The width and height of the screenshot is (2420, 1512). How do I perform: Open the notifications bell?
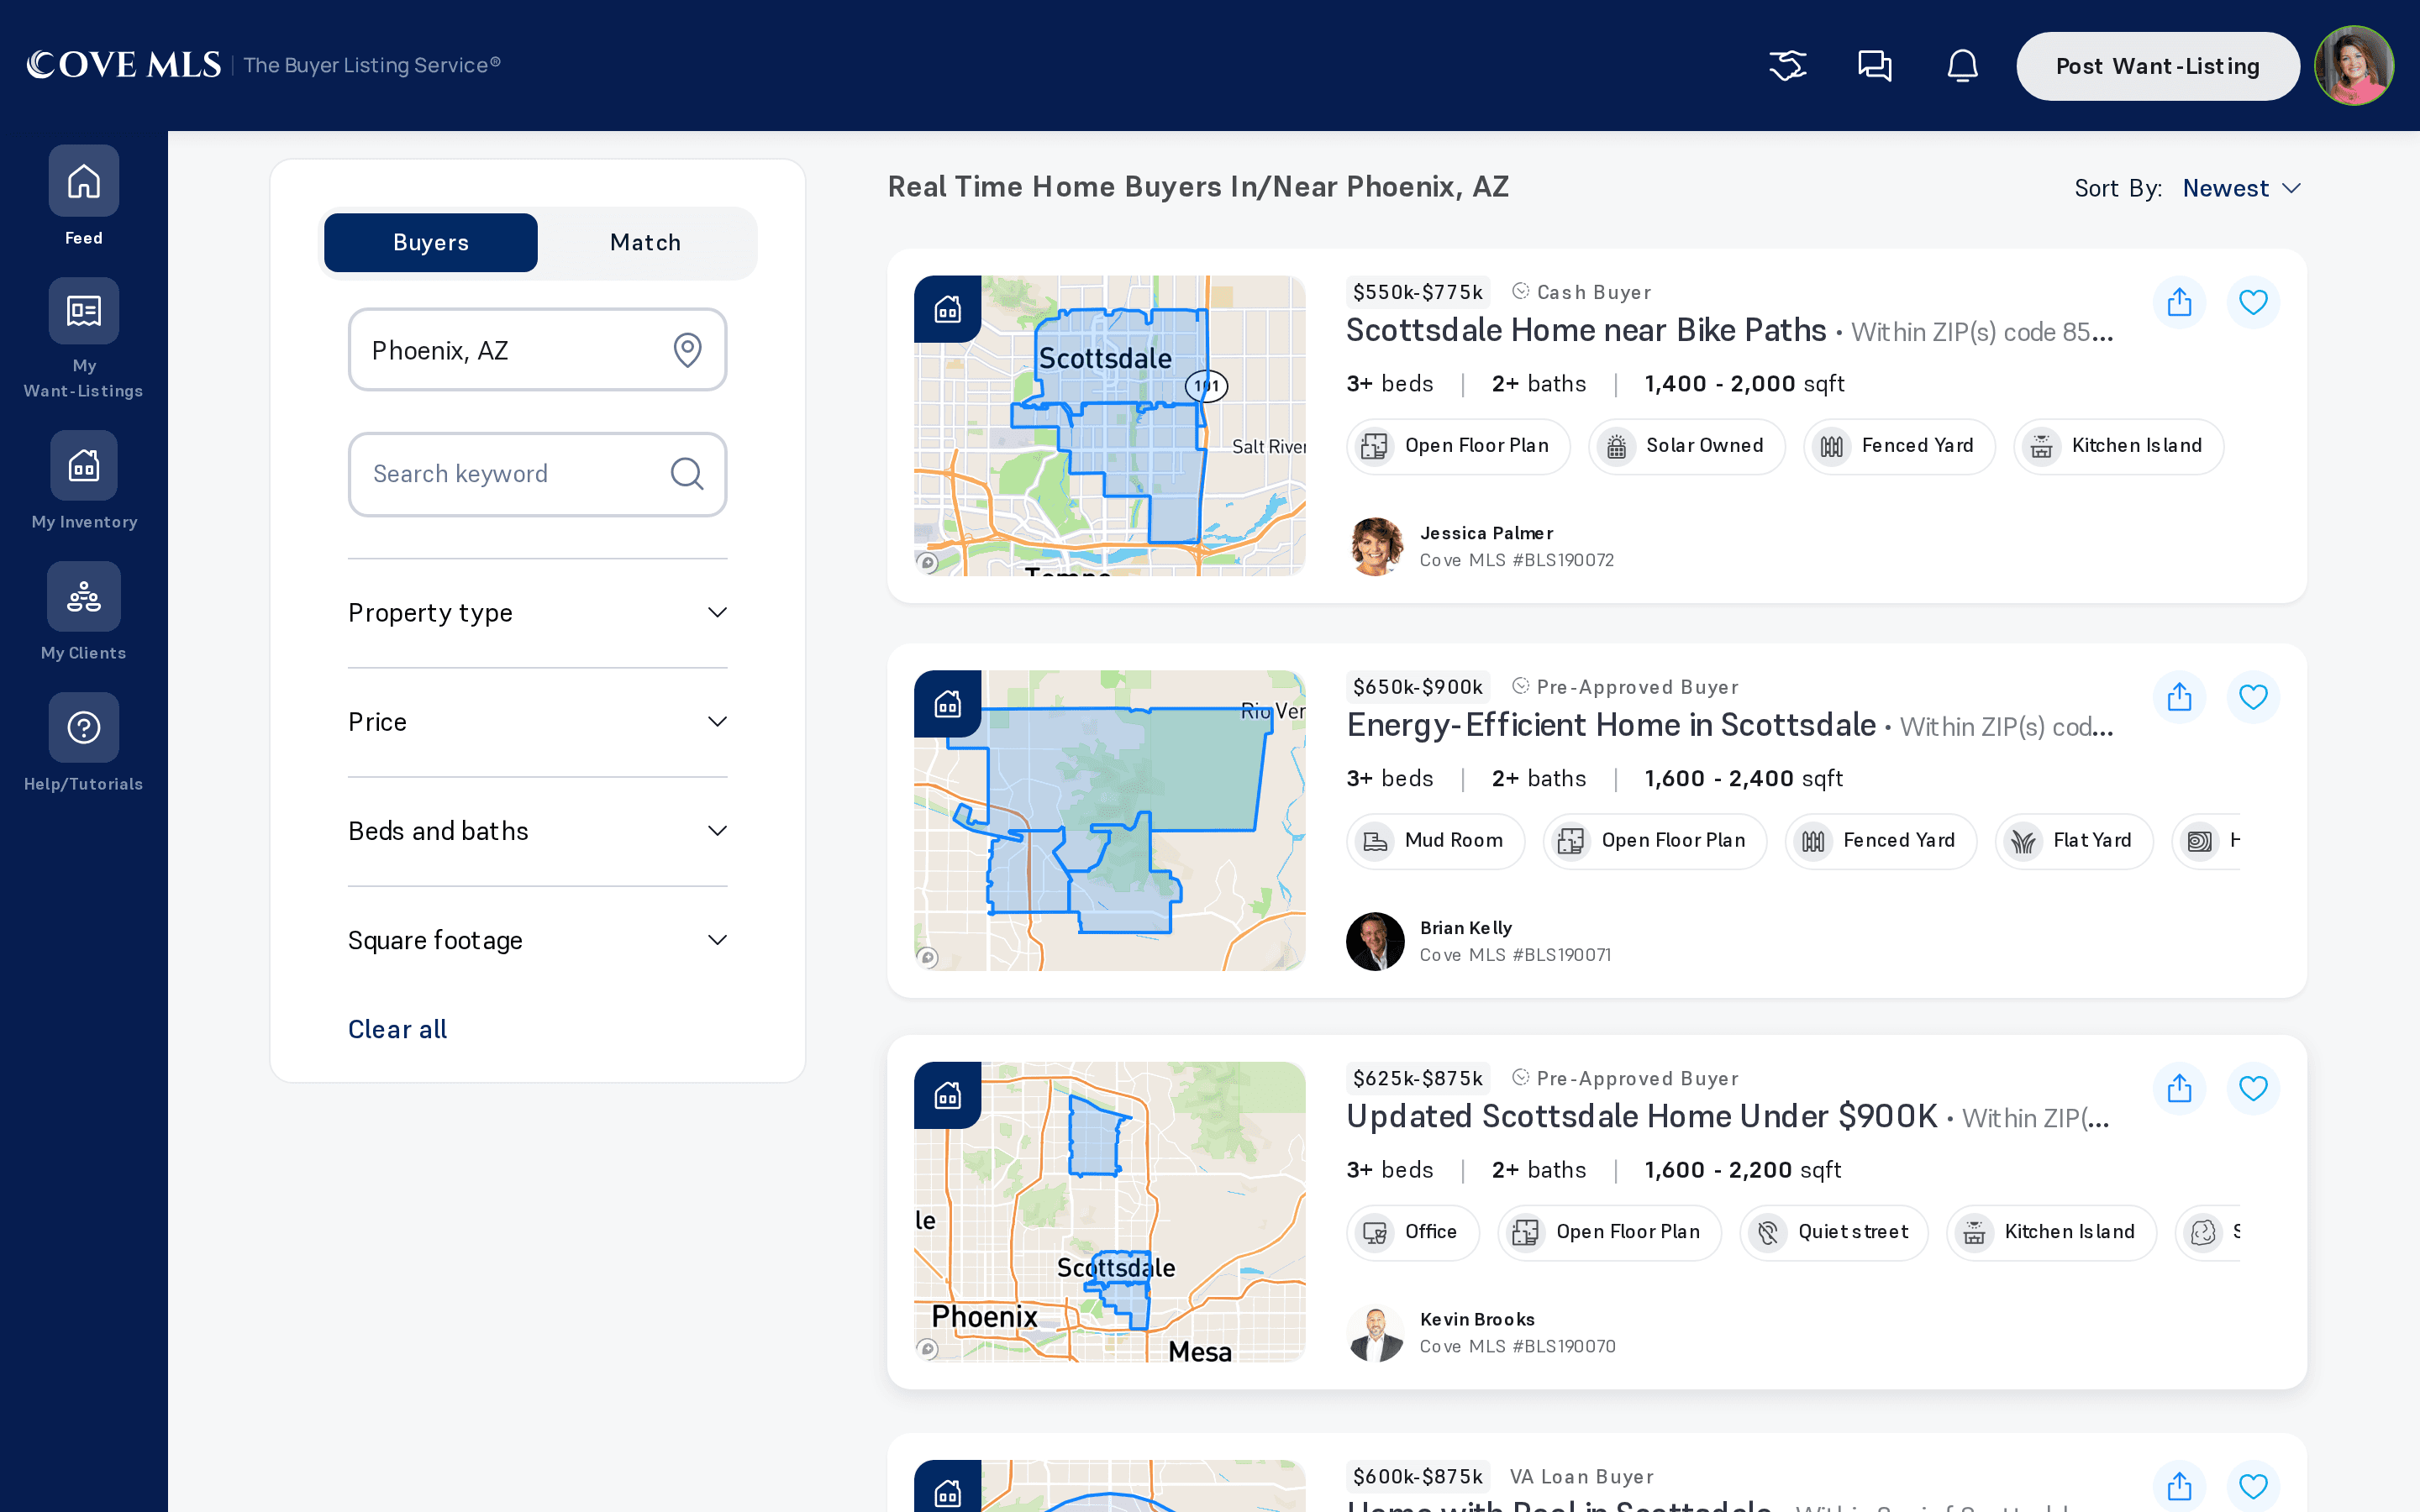coord(1962,66)
